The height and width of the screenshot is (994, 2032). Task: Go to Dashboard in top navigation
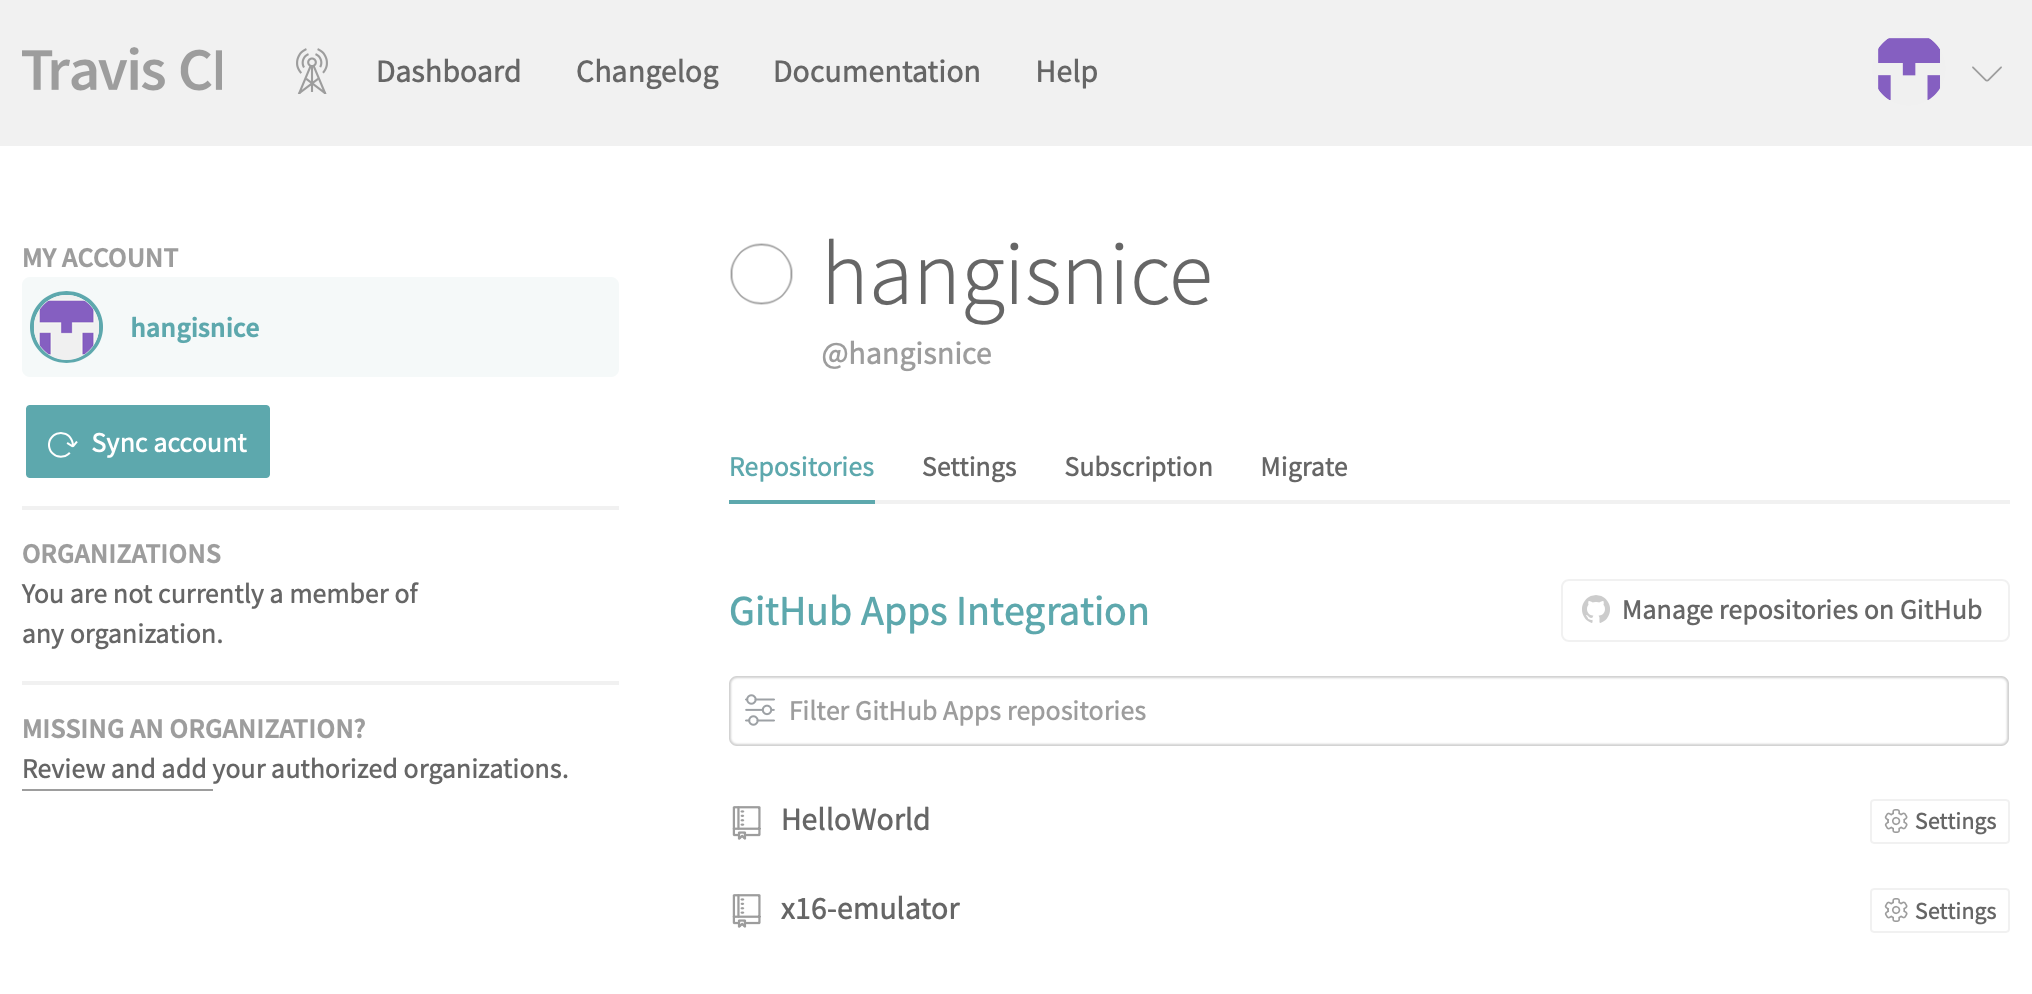click(448, 72)
